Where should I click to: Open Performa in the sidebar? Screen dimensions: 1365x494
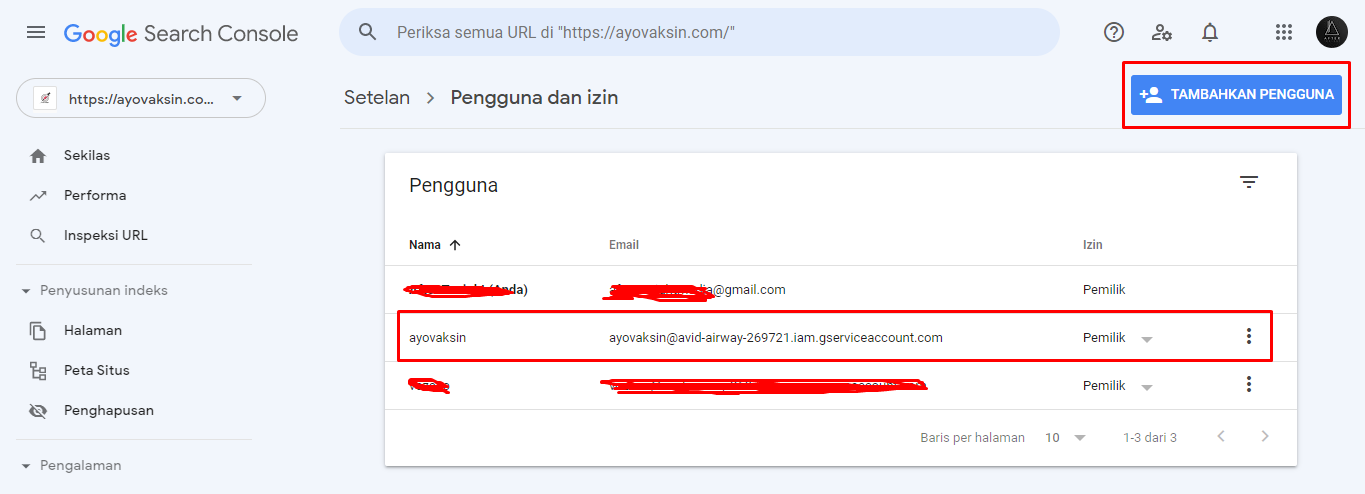coord(95,195)
